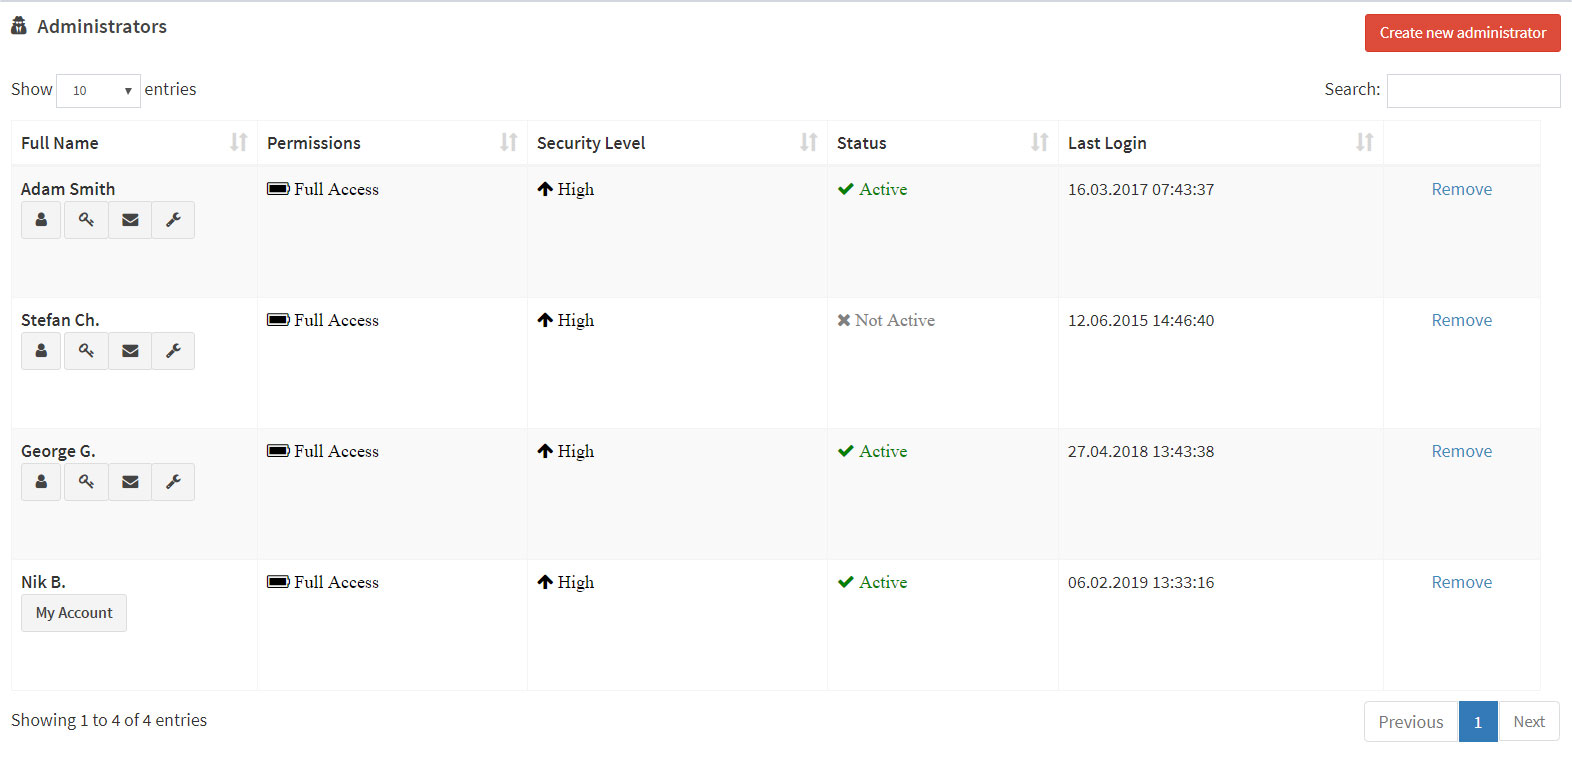Sort table by Permissions column
This screenshot has height=759, width=1572.
tap(392, 143)
